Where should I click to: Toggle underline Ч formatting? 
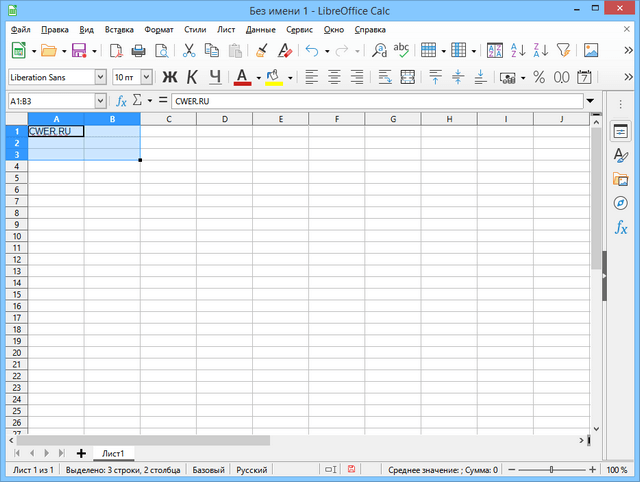pyautogui.click(x=214, y=76)
